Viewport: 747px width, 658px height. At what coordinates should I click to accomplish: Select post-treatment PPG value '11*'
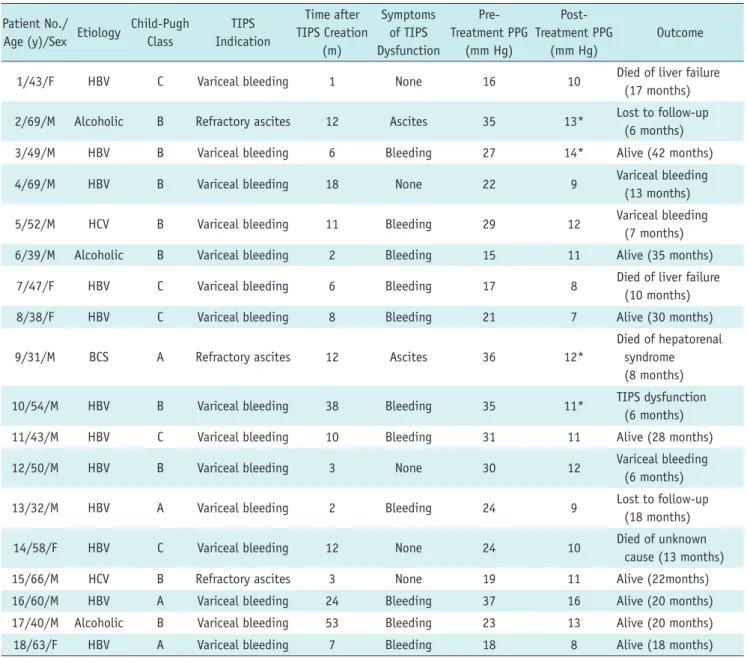(574, 406)
